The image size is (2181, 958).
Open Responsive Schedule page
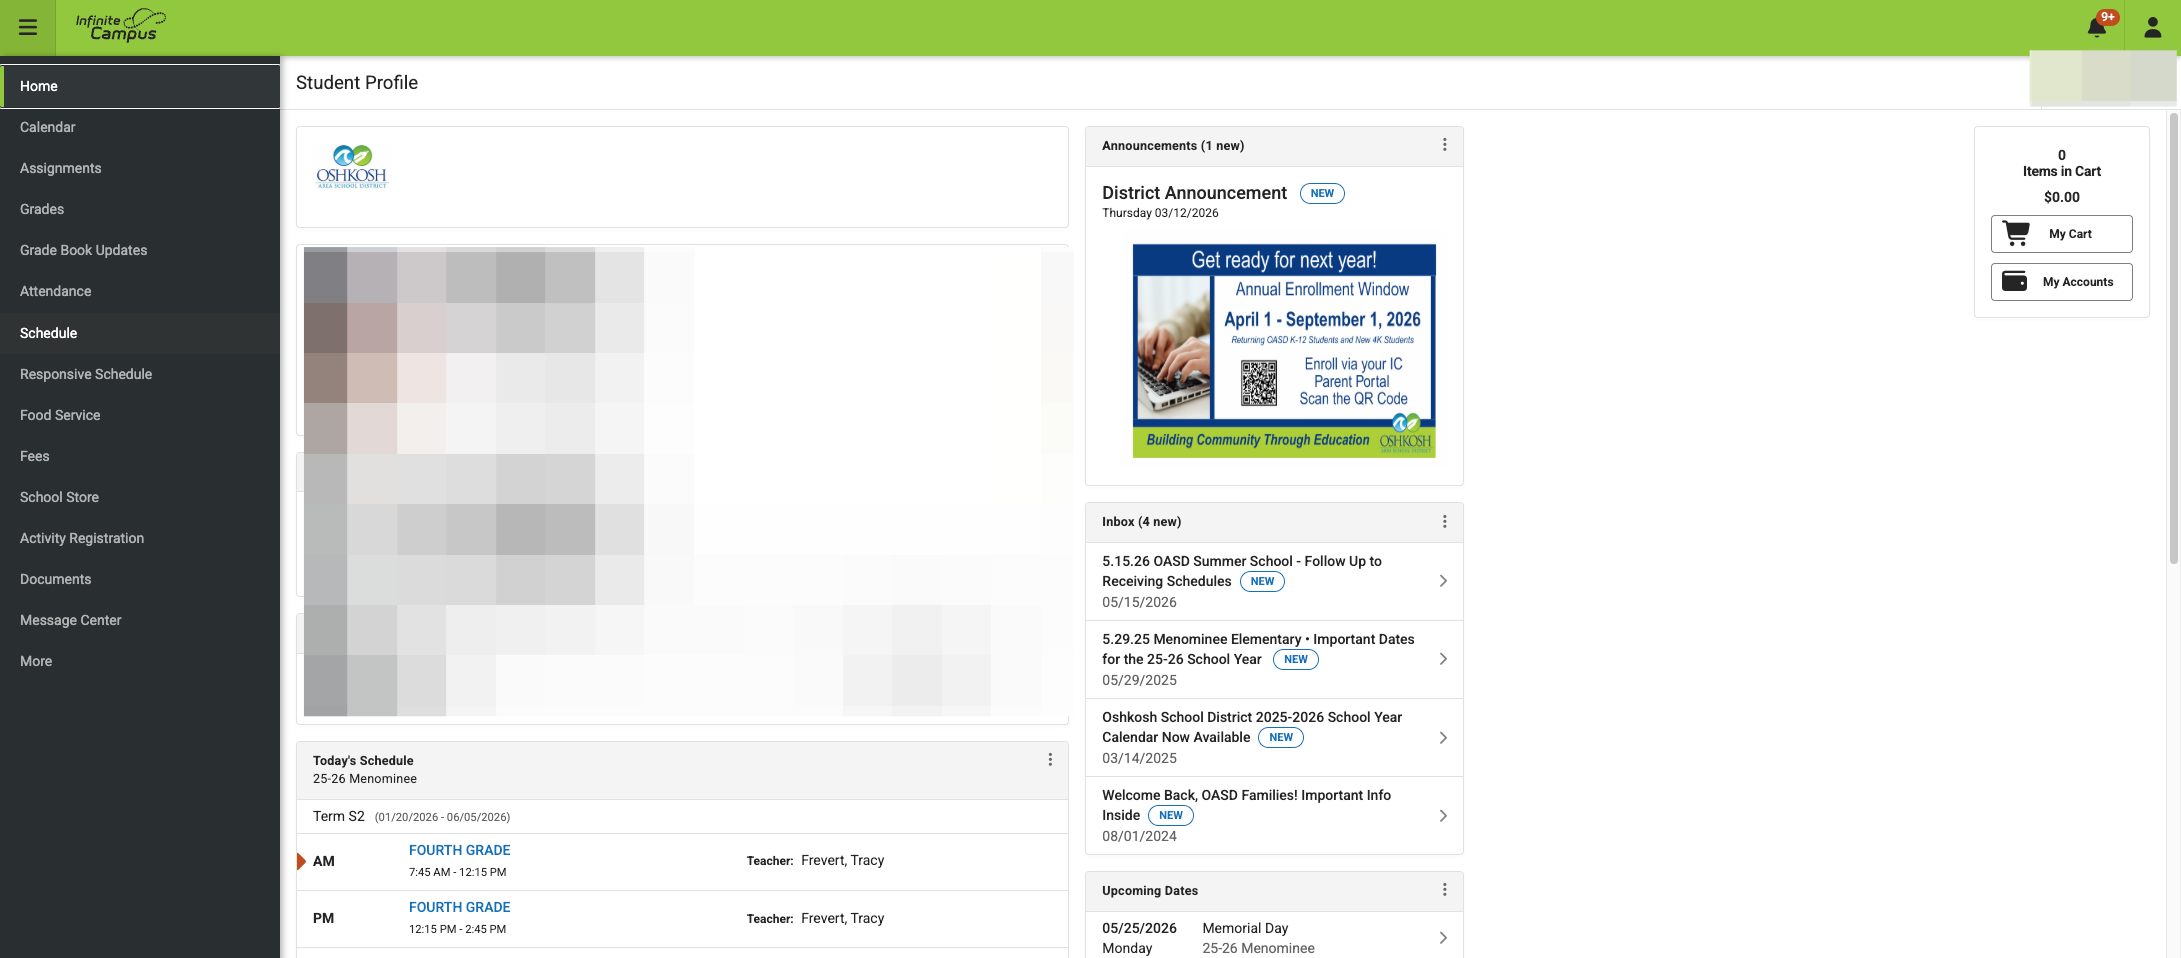coord(140,374)
